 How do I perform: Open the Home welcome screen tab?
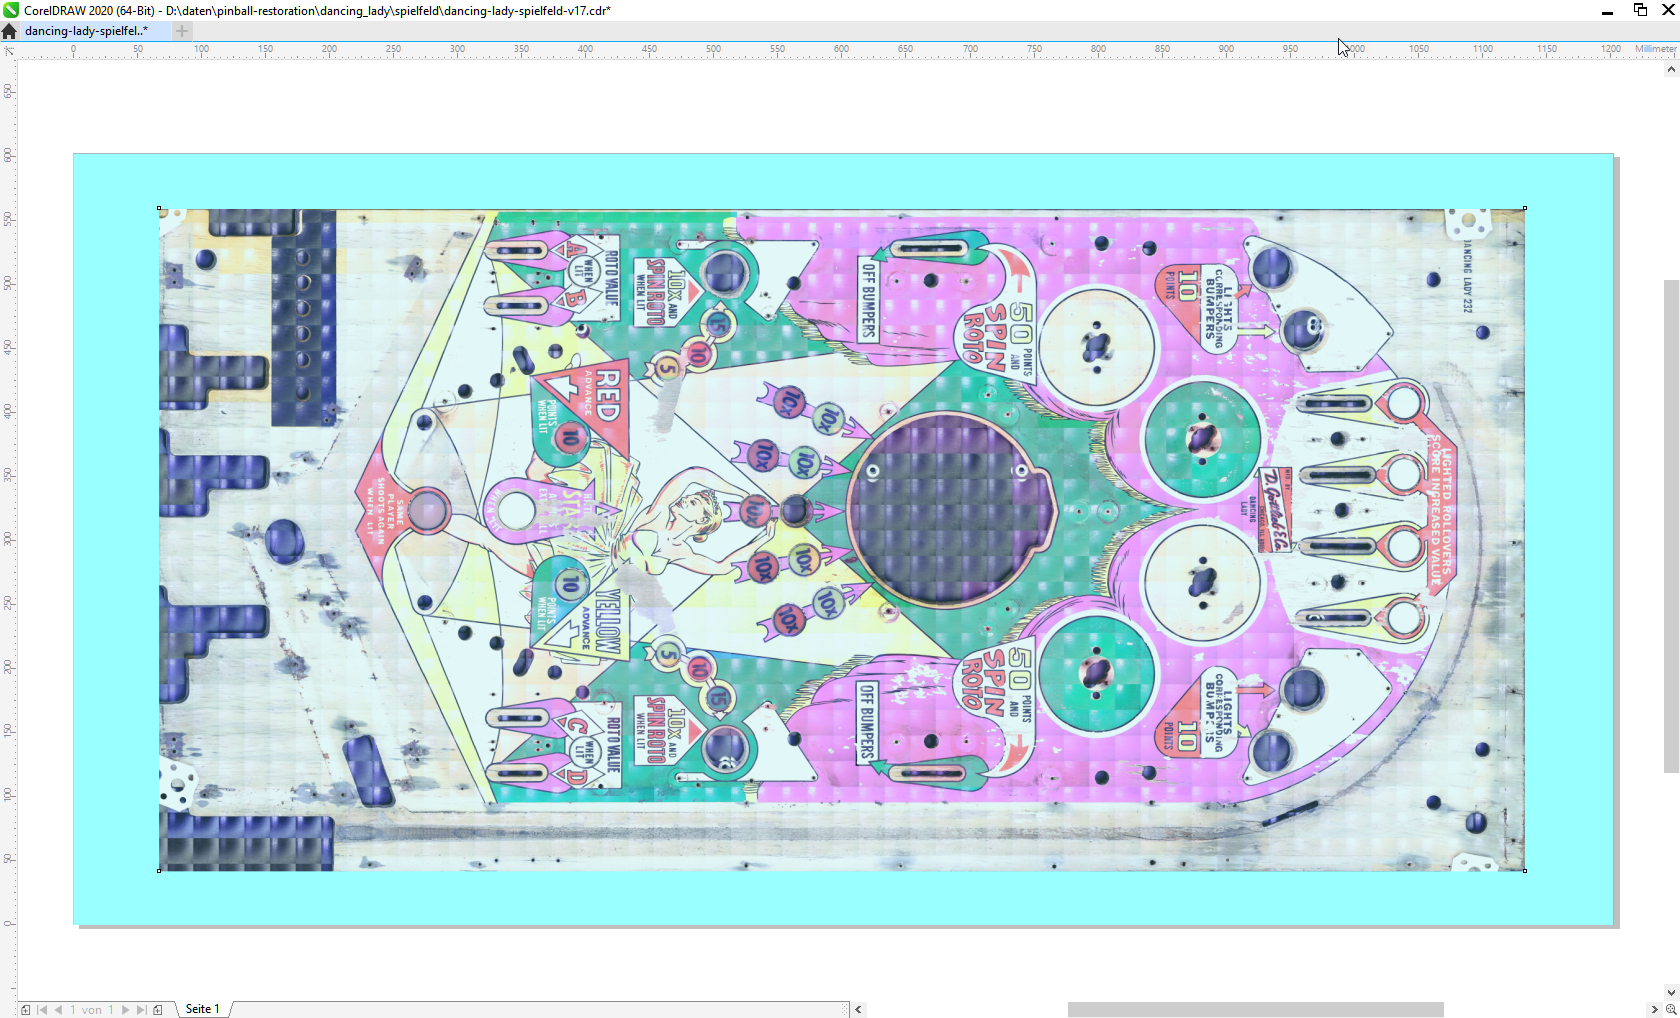click(9, 31)
